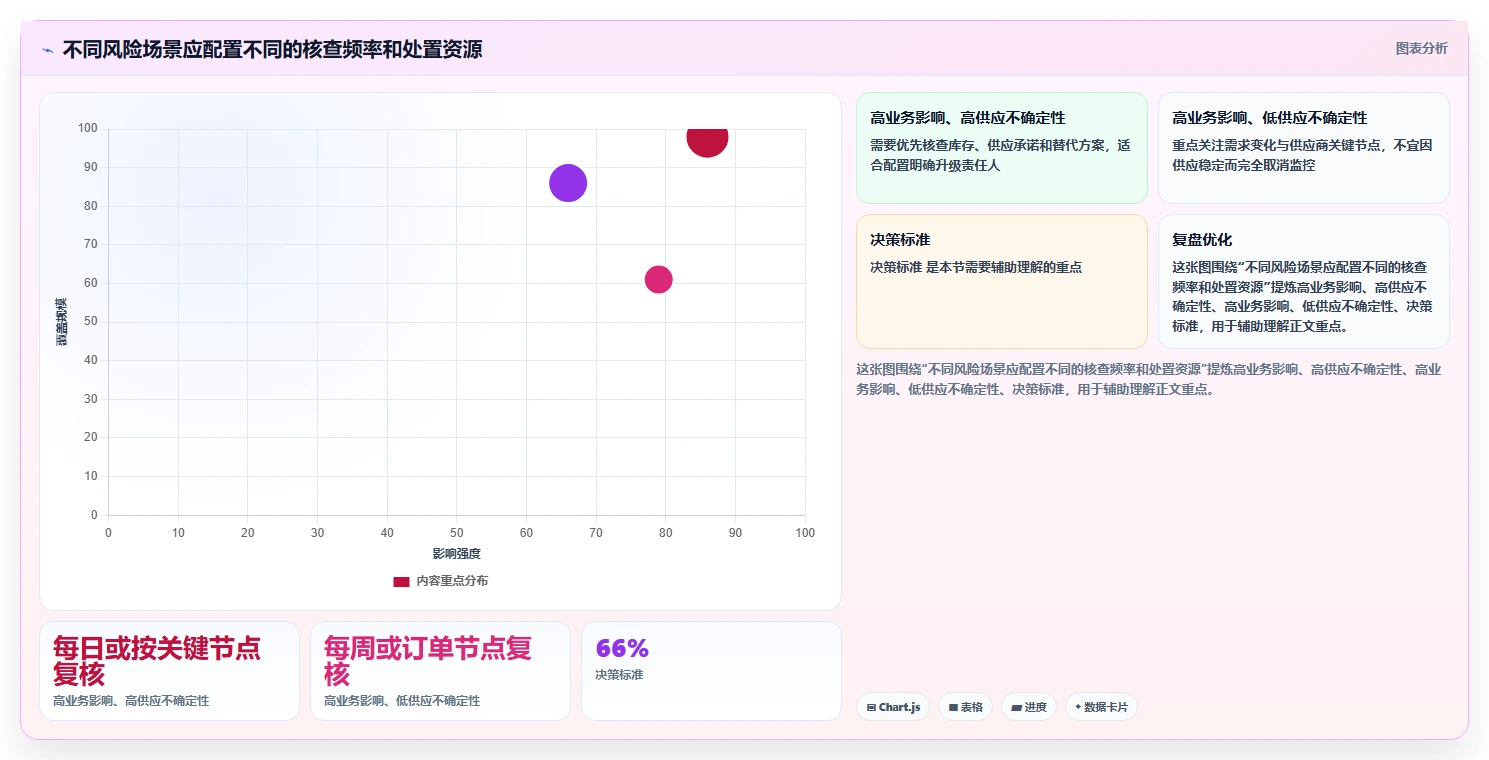Screen dimensions: 1489x760
Task: Open the 数据卡片 tag chip
Action: pyautogui.click(x=1101, y=707)
